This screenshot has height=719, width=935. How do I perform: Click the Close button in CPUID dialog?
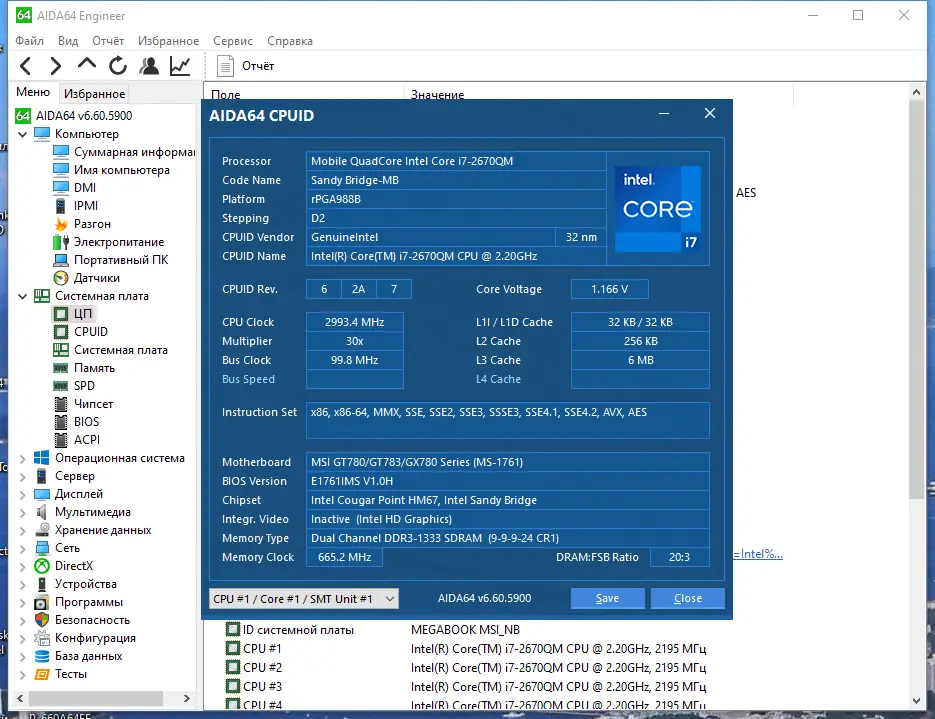click(687, 598)
